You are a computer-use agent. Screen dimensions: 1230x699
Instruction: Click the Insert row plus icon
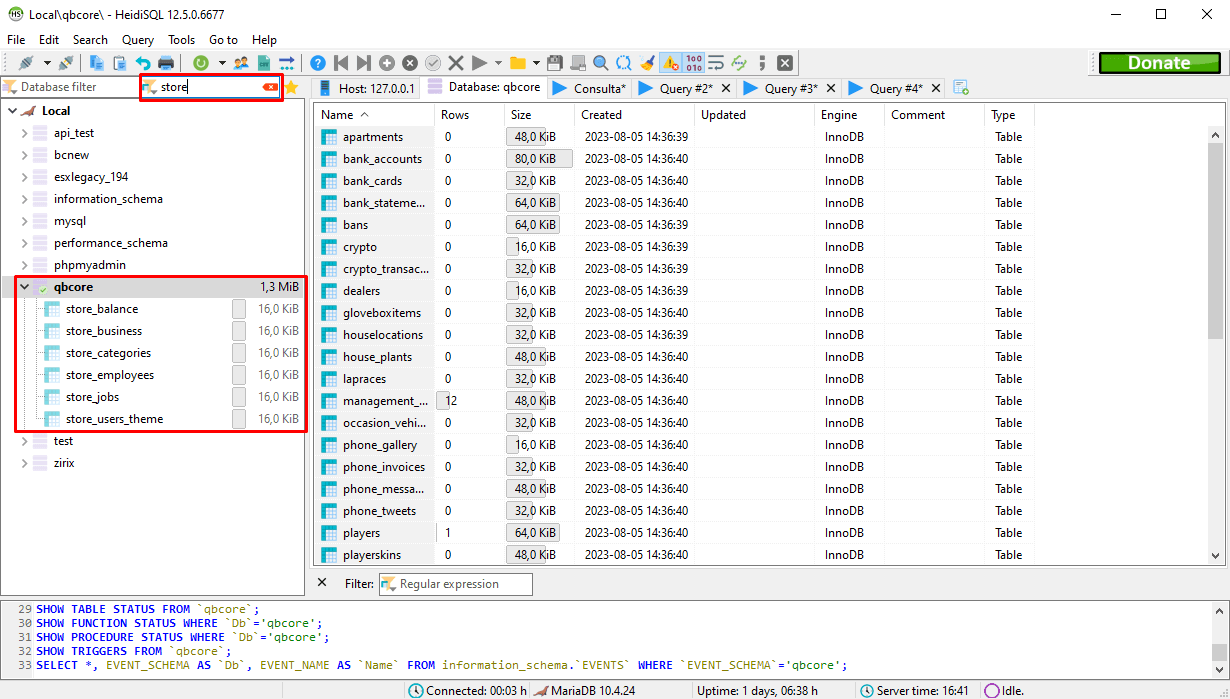click(387, 63)
